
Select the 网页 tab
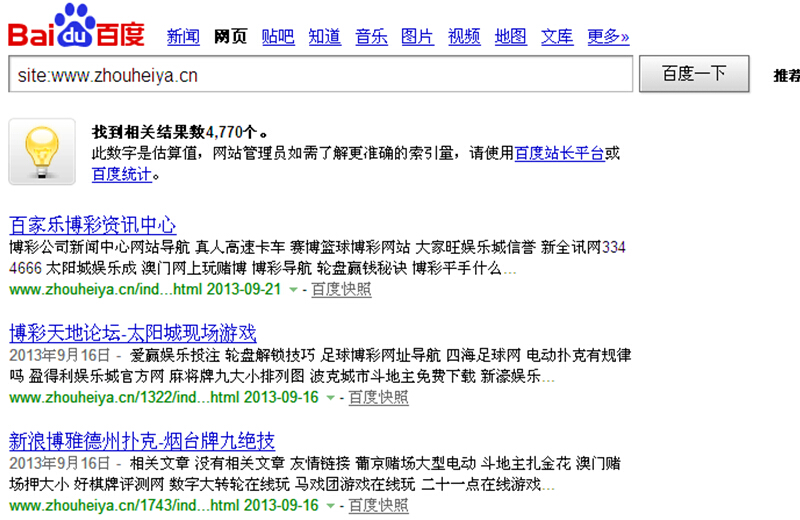[x=231, y=37]
